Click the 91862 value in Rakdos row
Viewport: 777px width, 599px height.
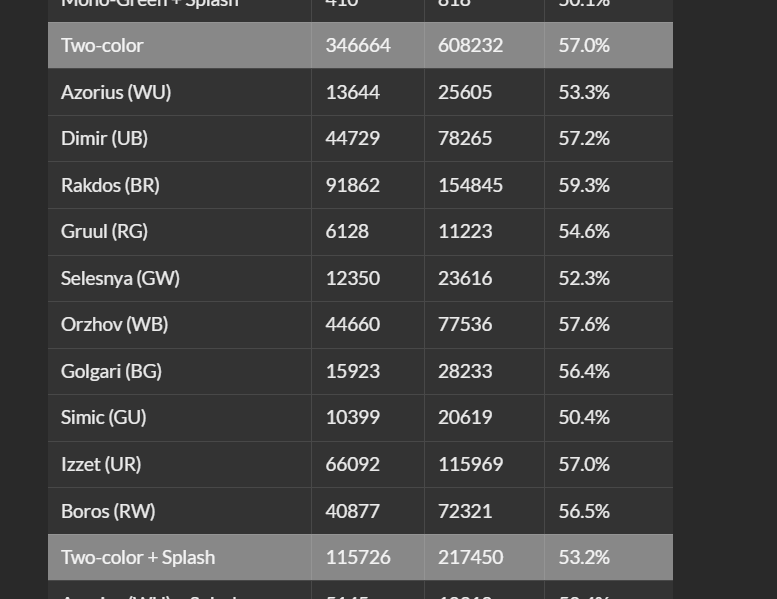tap(352, 185)
